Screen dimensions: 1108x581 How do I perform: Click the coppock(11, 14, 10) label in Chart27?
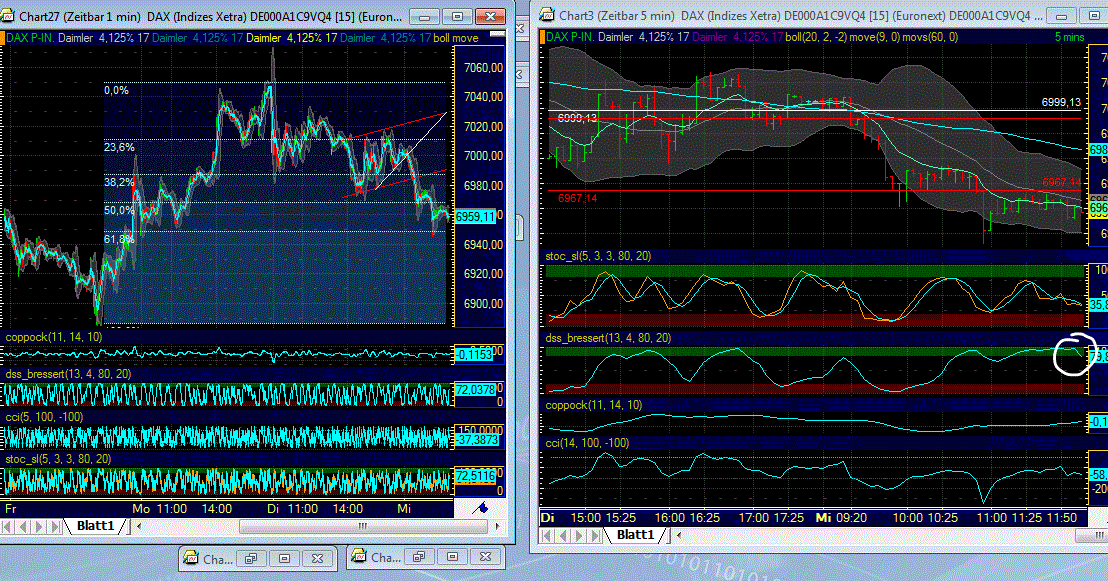[53, 337]
